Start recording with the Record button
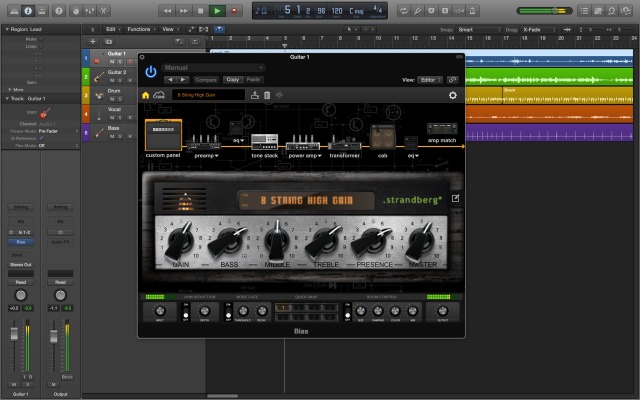The height and width of the screenshot is (400, 640). [x=234, y=11]
